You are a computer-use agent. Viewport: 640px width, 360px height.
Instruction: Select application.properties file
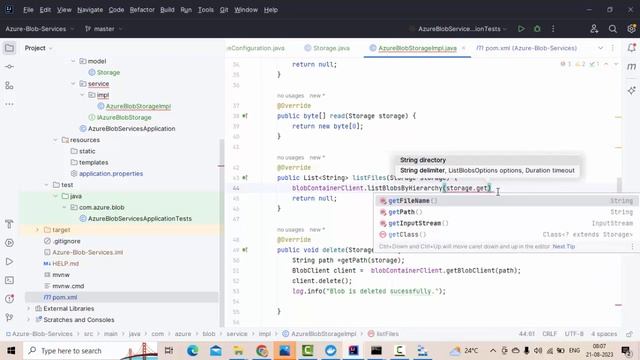(111, 173)
